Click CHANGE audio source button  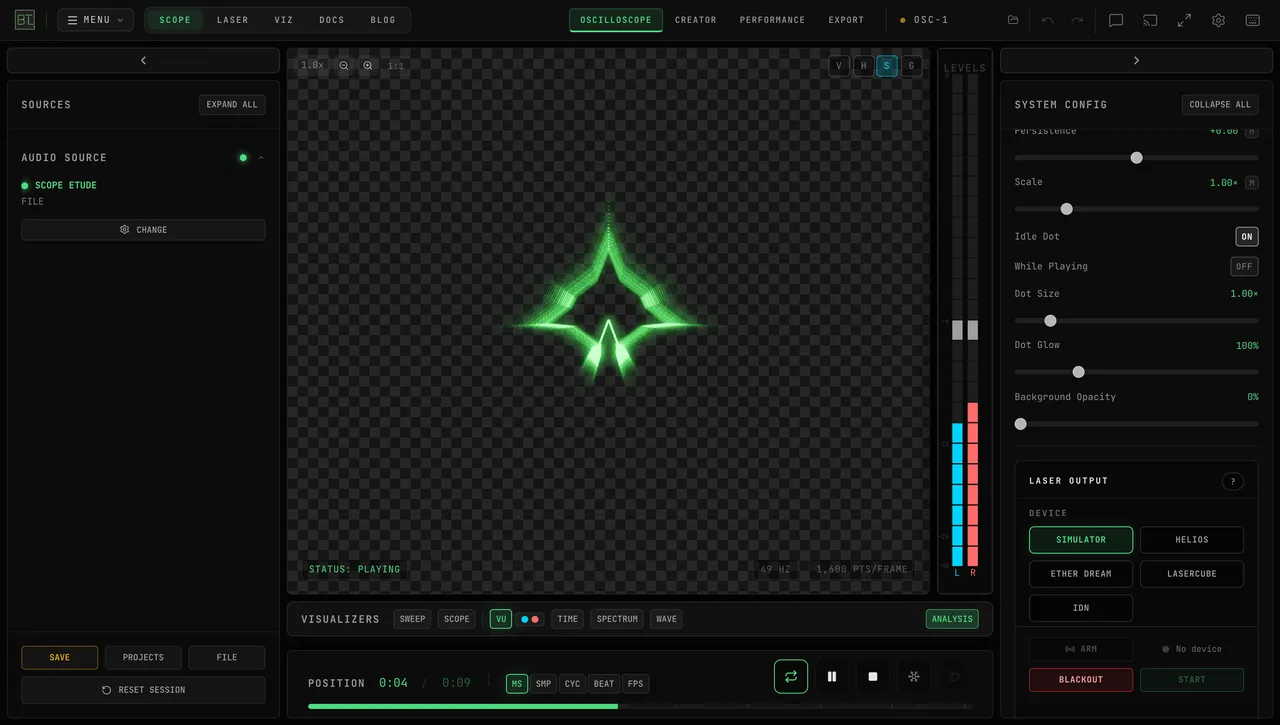pyautogui.click(x=143, y=230)
